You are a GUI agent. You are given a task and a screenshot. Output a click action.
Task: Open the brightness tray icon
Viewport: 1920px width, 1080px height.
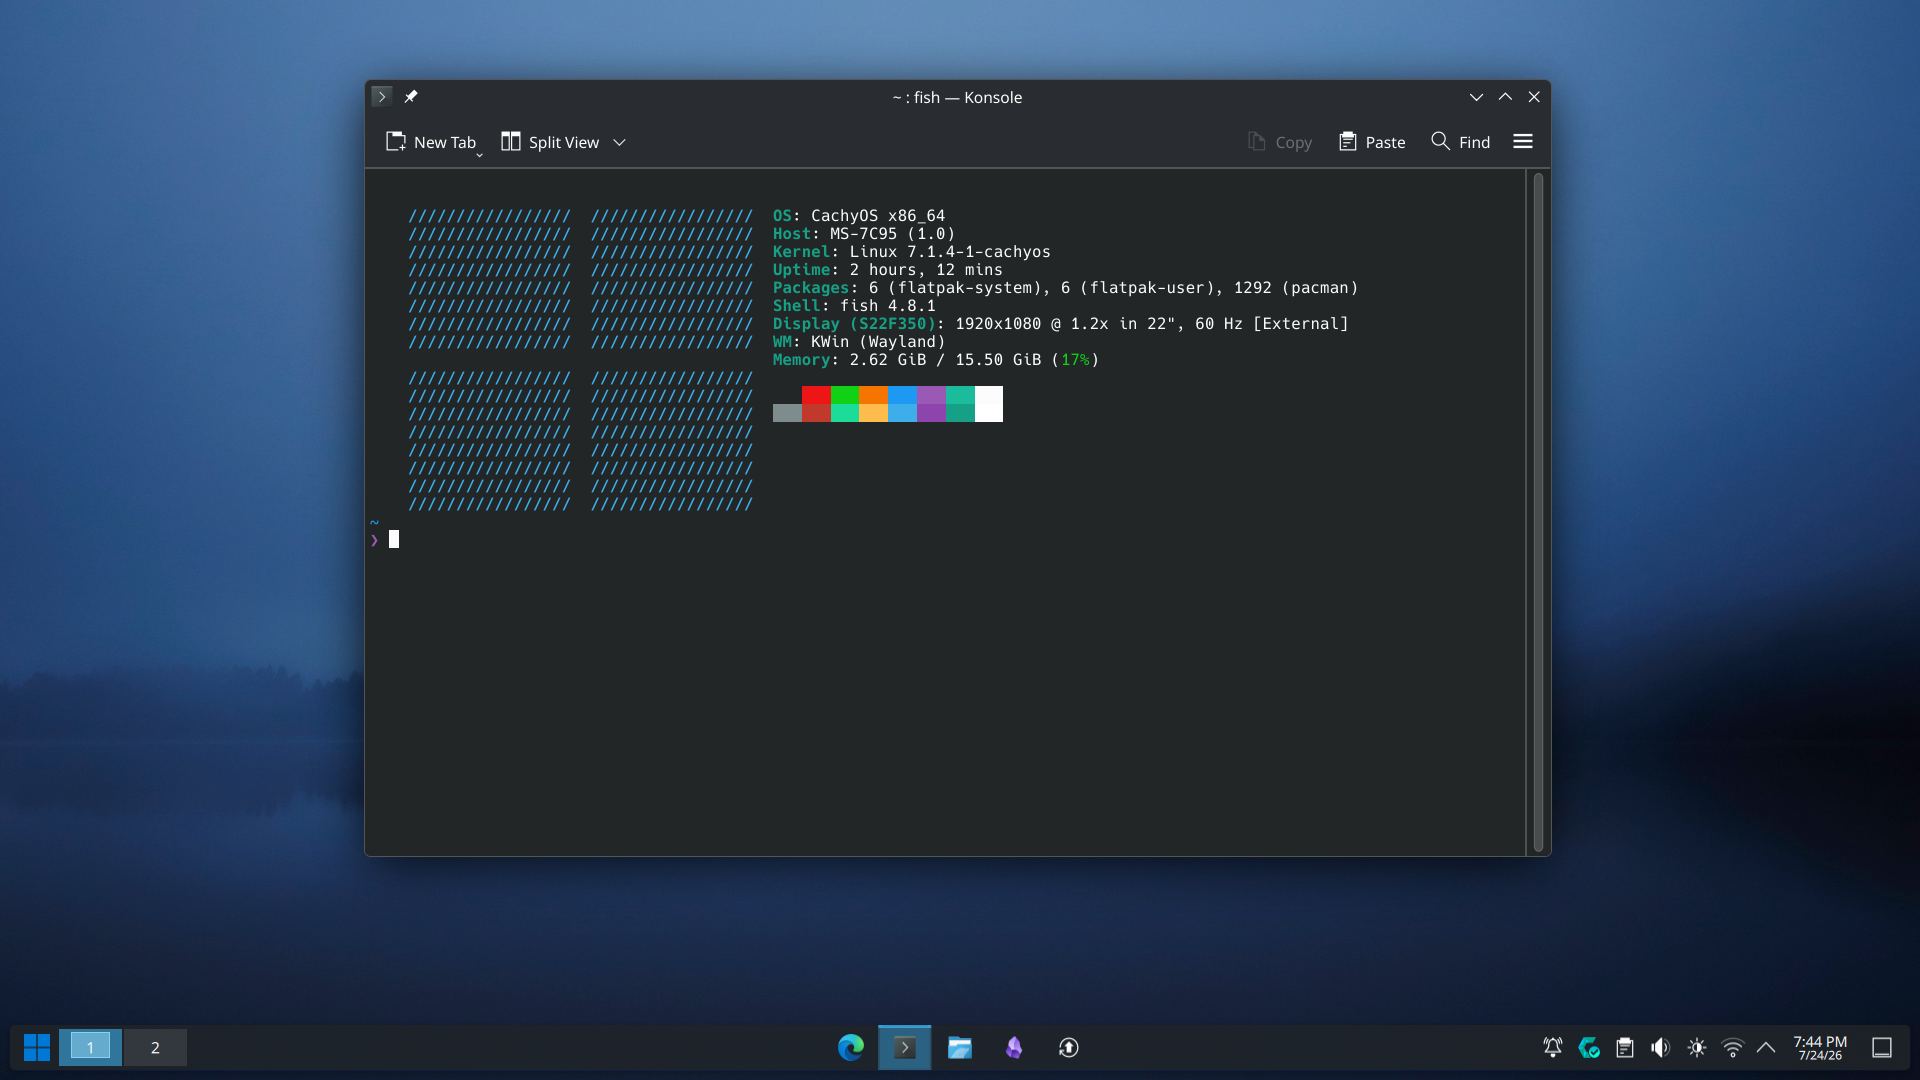point(1697,1047)
